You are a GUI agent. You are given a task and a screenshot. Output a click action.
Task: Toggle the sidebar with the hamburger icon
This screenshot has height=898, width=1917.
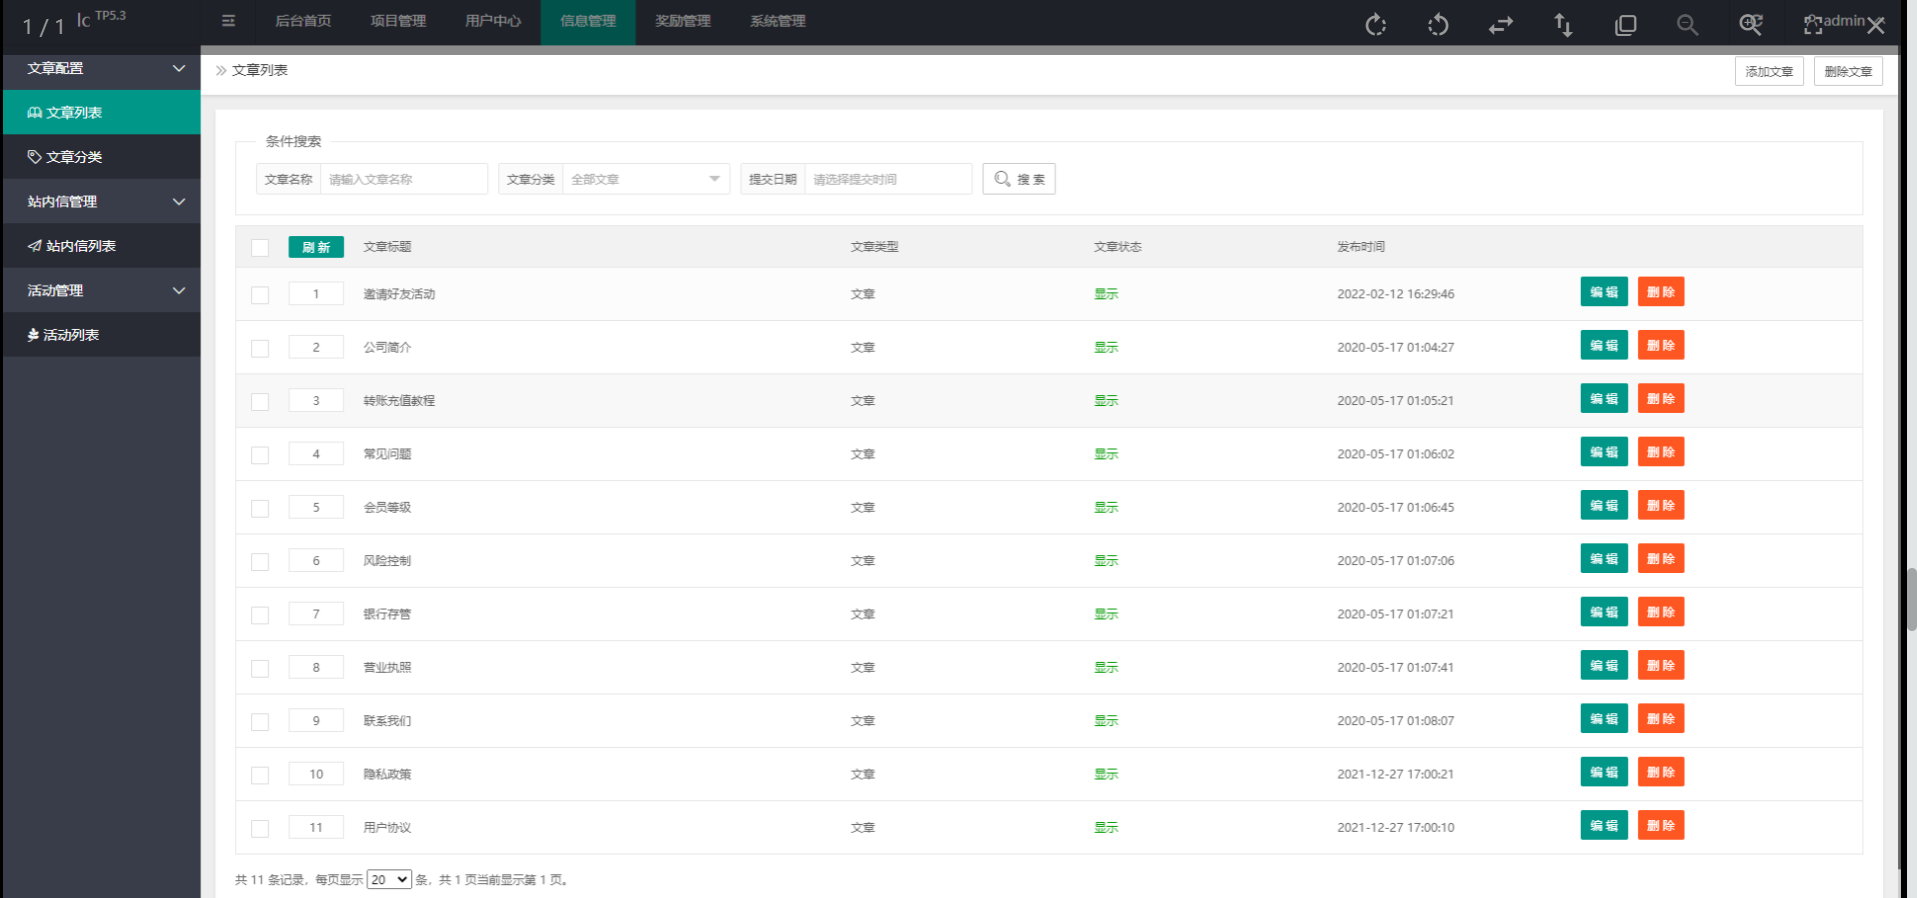click(228, 21)
